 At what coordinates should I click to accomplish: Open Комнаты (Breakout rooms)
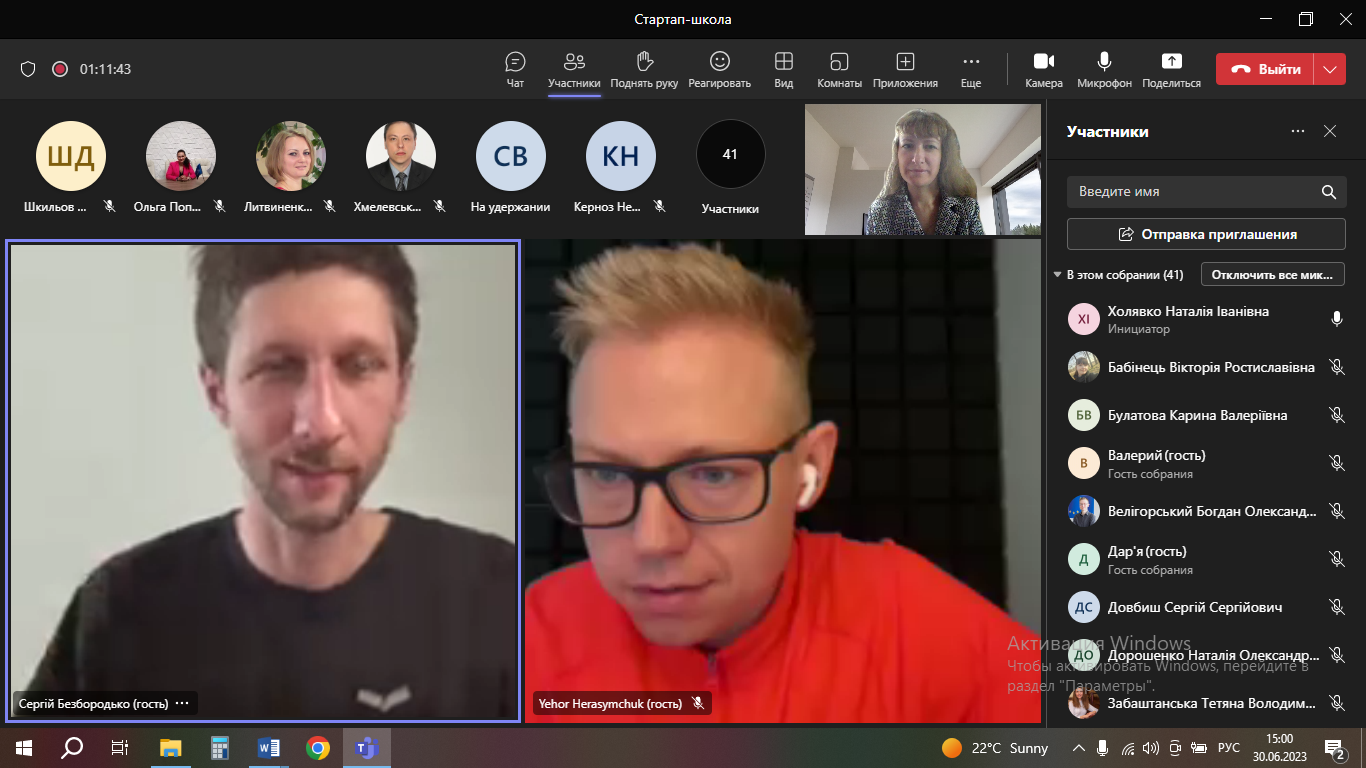(x=839, y=62)
